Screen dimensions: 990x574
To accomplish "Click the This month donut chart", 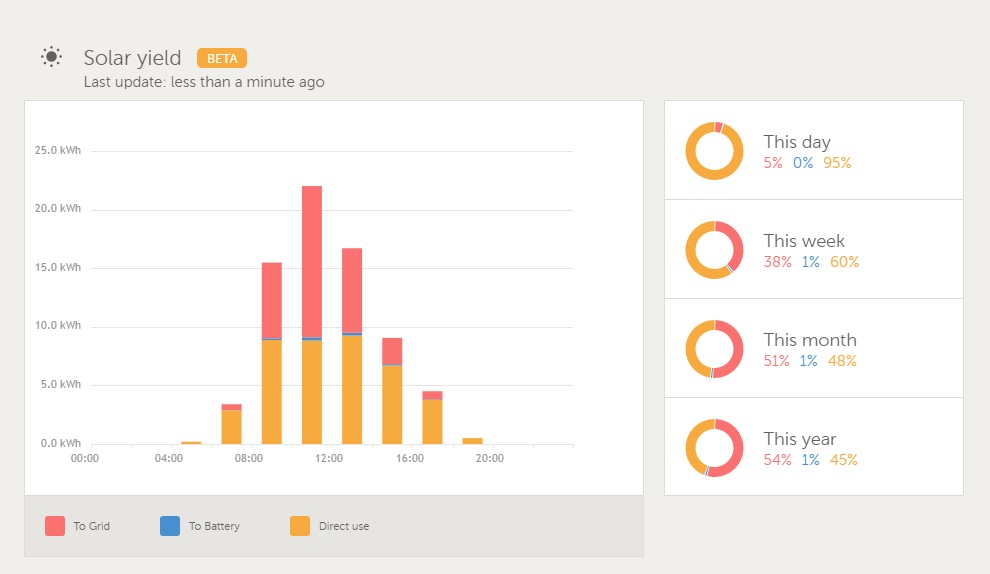I will [x=714, y=349].
